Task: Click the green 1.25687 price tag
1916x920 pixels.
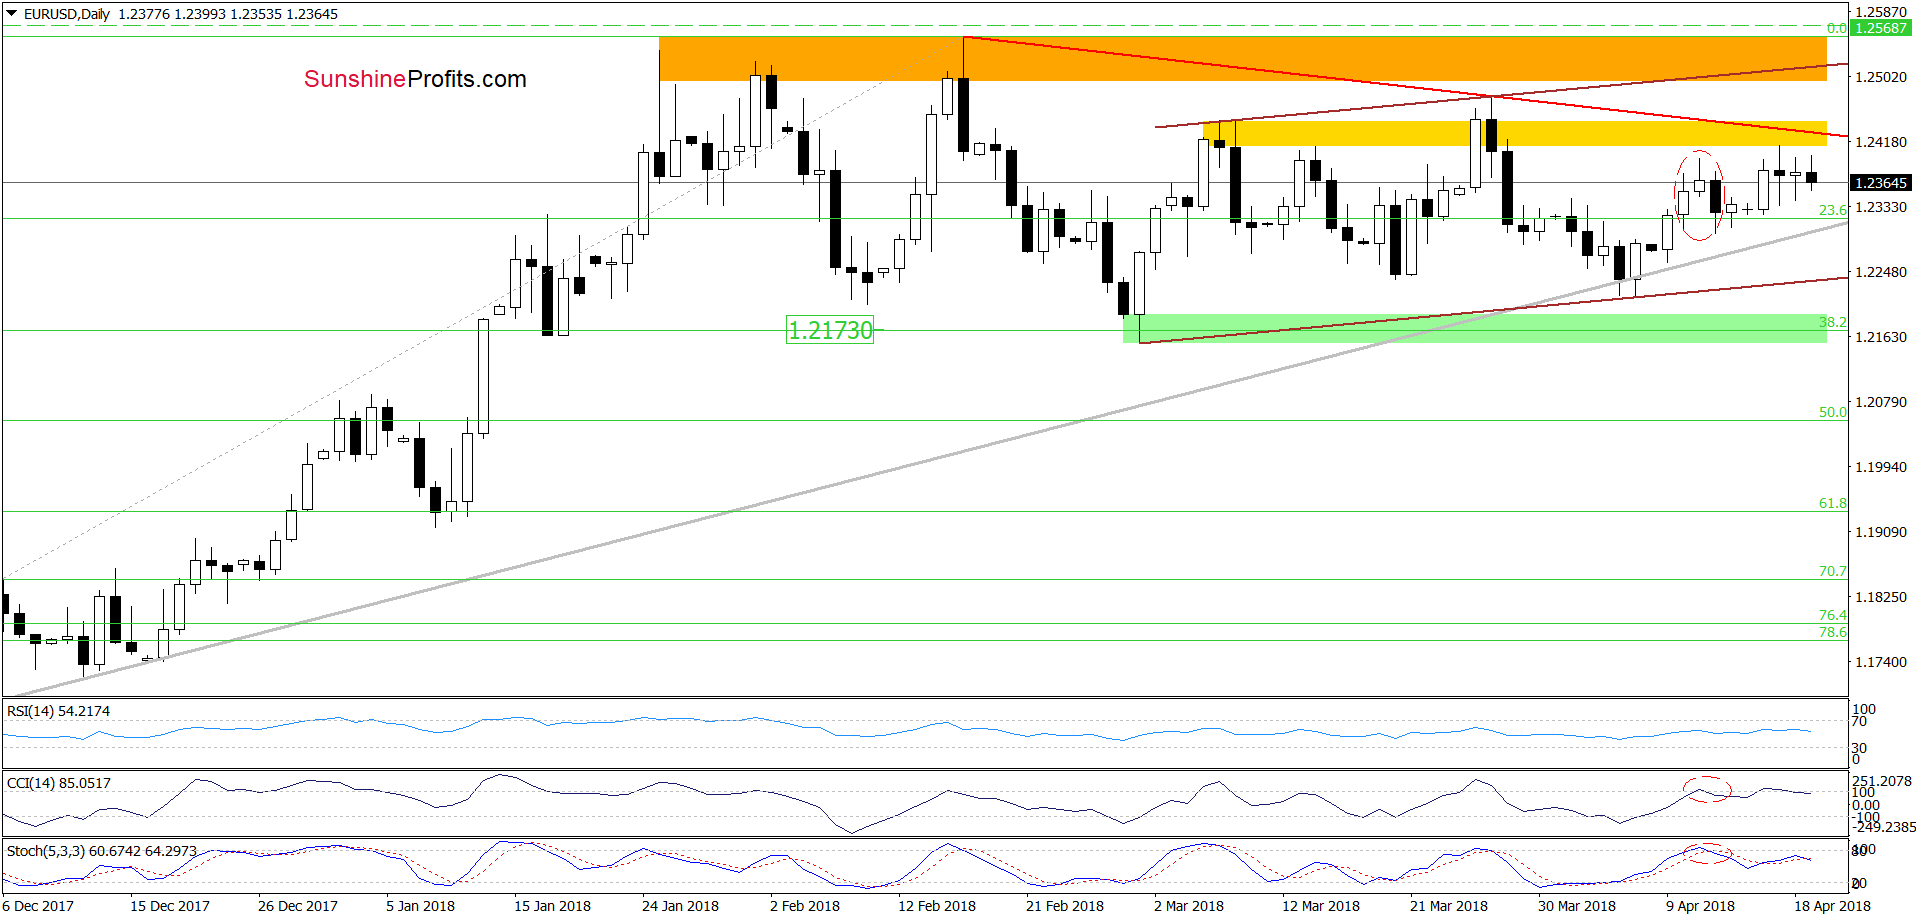Action: (x=1881, y=28)
